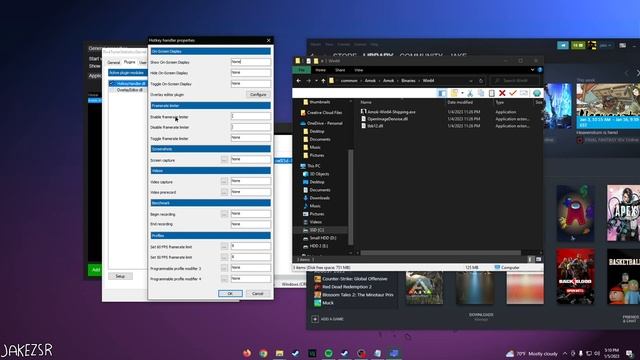This screenshot has height=360, width=640.
Task: Switch to the Plugins tab
Action: [129, 62]
